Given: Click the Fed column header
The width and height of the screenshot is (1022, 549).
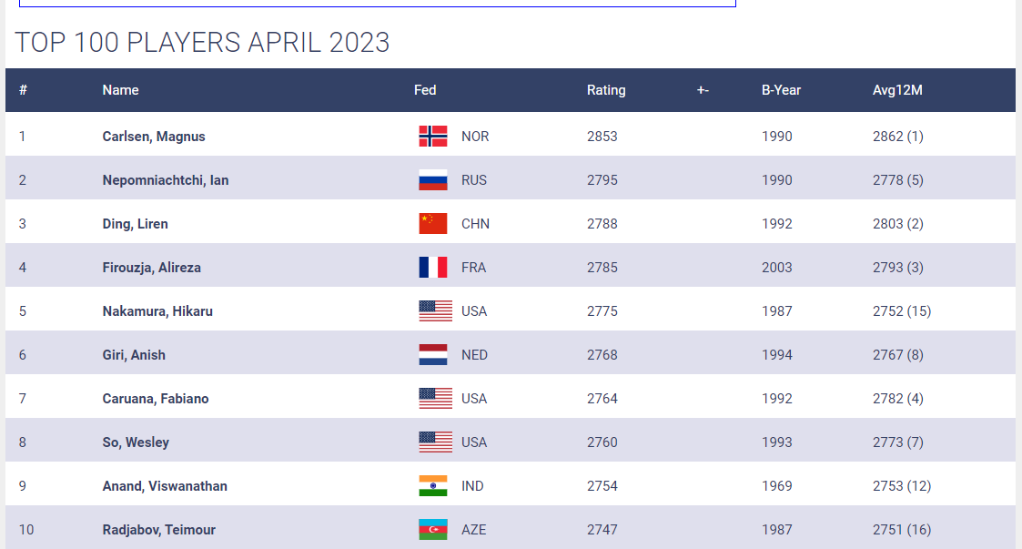Looking at the screenshot, I should click(x=425, y=90).
